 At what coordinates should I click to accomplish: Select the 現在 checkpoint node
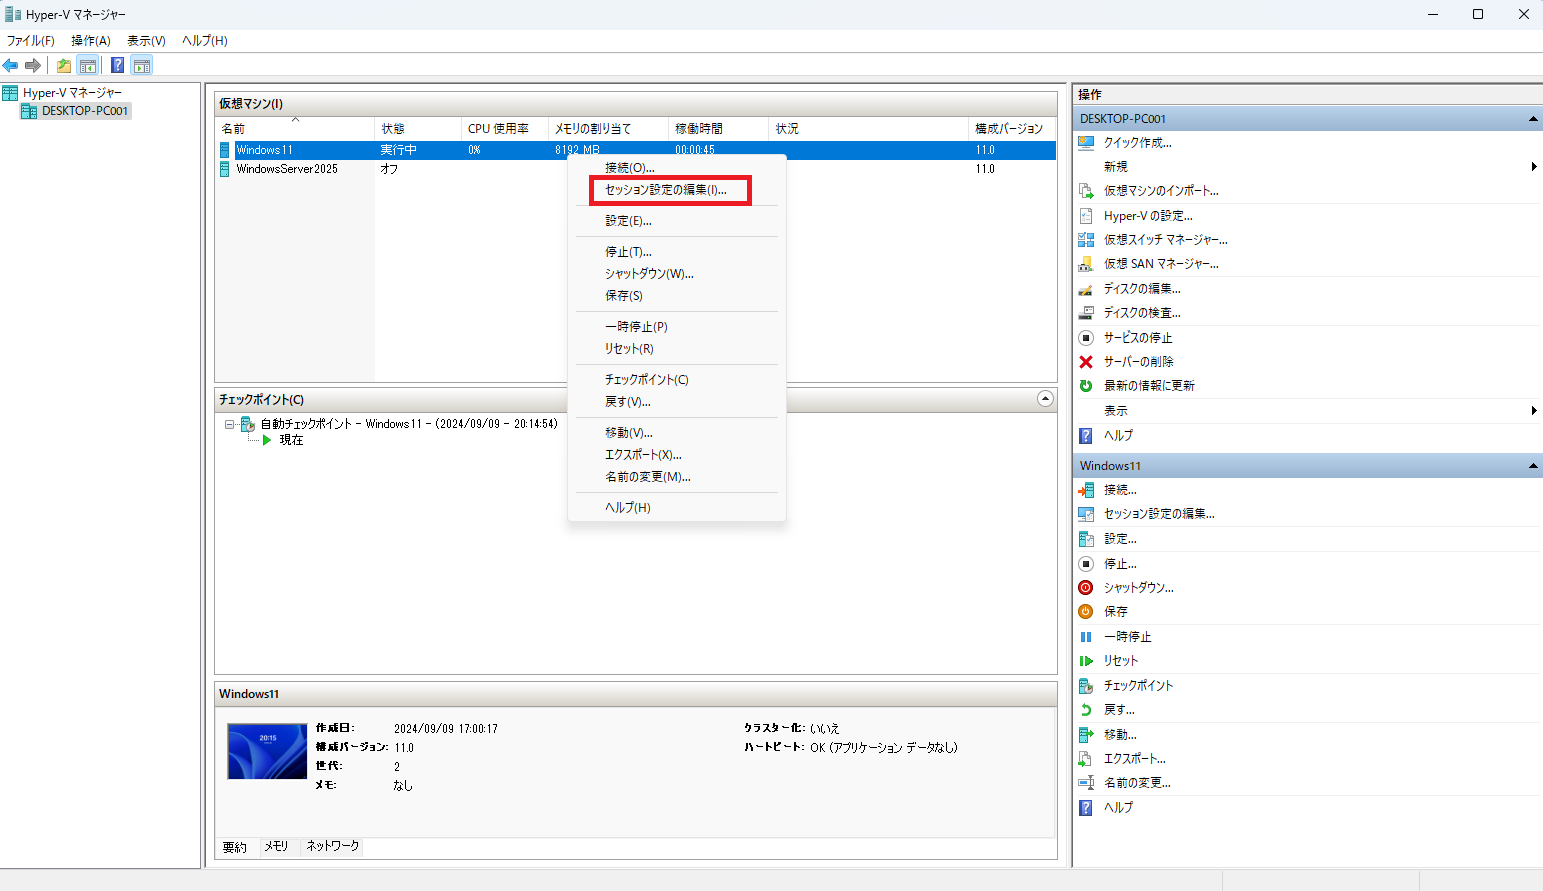tap(291, 440)
